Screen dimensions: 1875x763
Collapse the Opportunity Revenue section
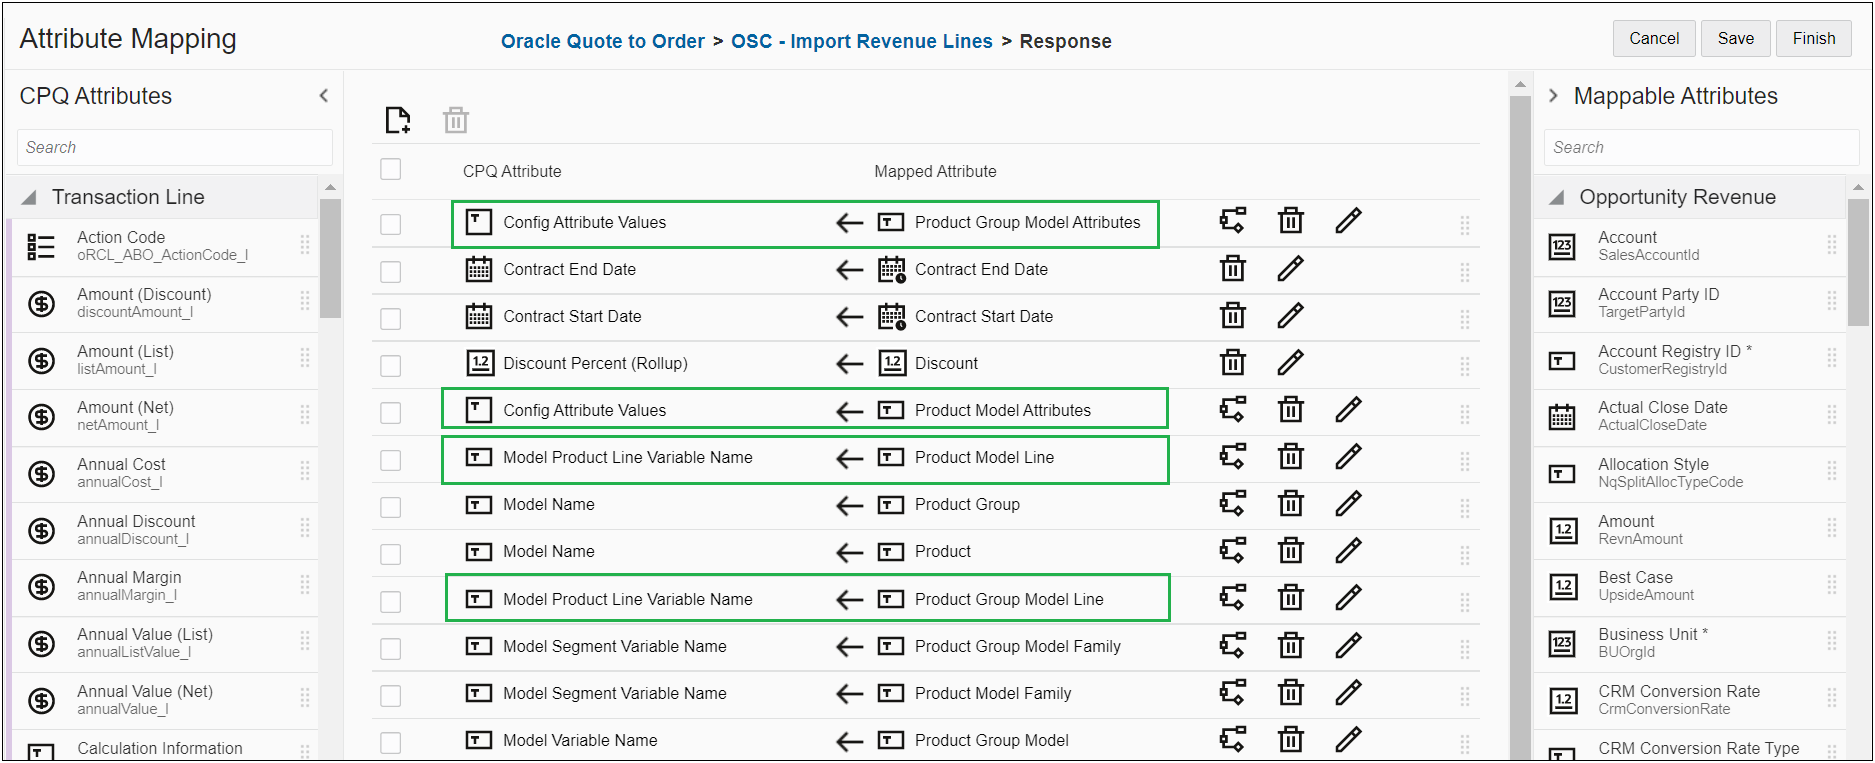coord(1556,197)
